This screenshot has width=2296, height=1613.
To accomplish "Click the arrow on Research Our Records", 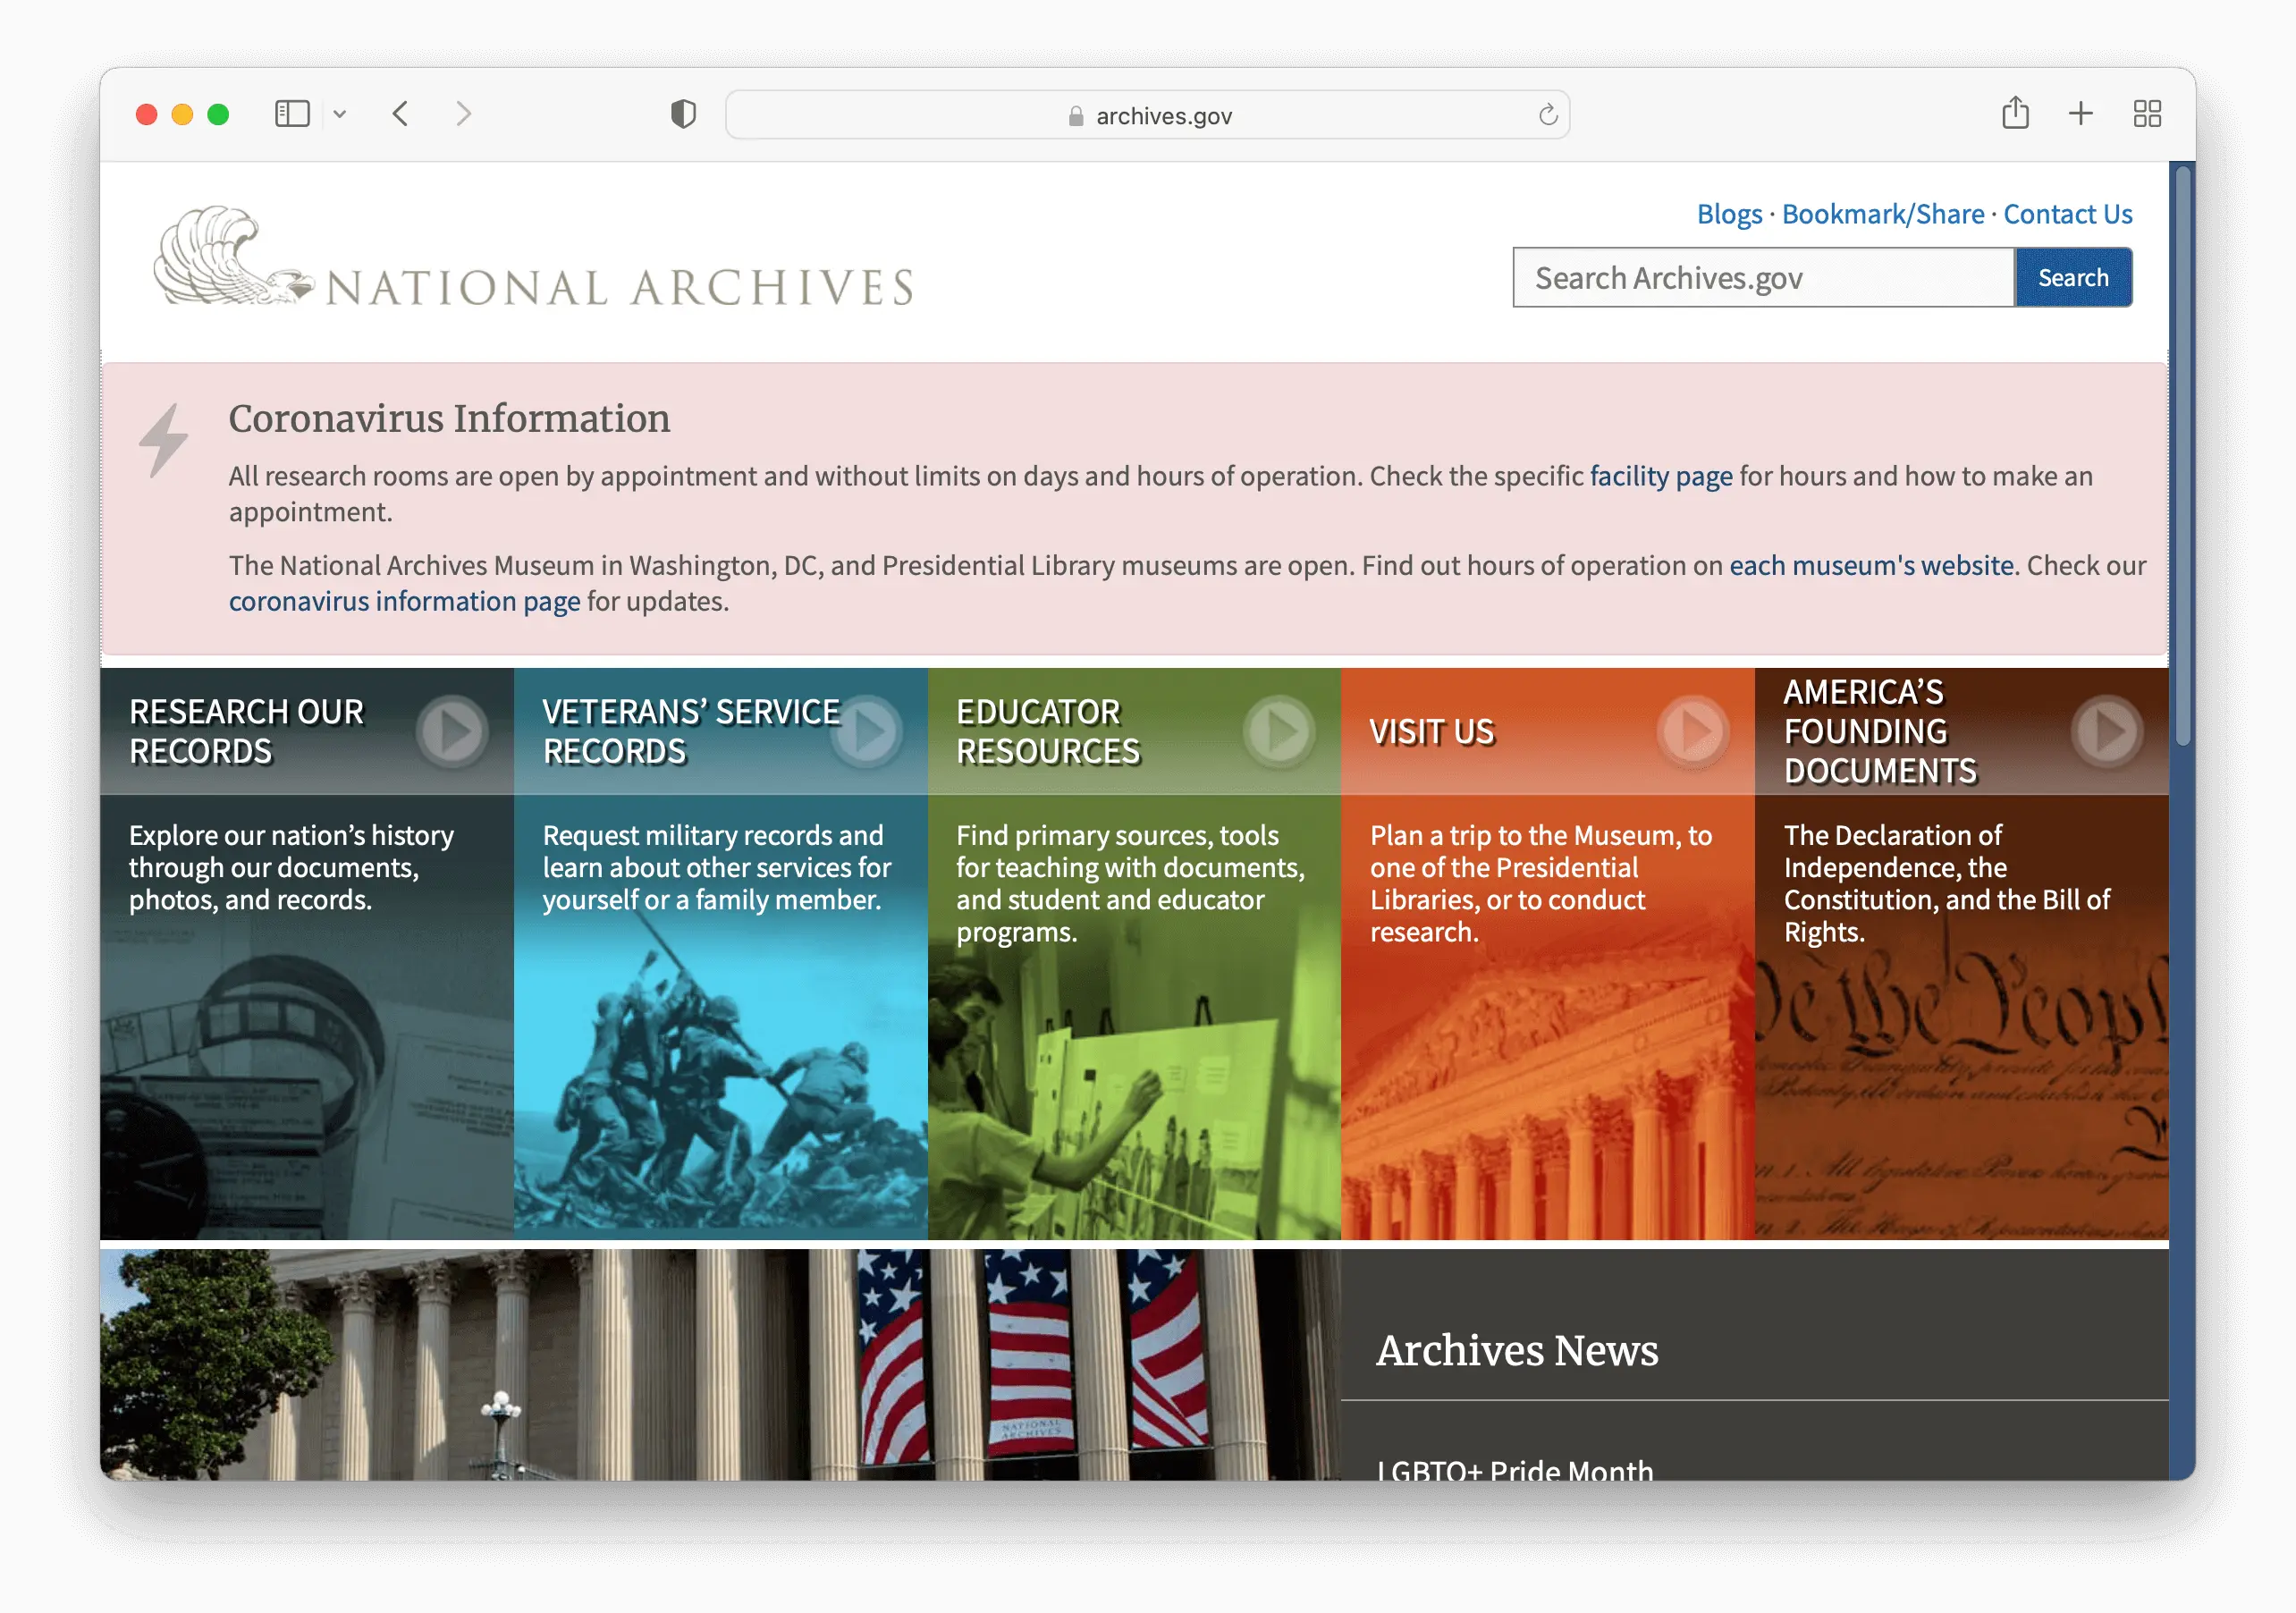I will click(452, 732).
